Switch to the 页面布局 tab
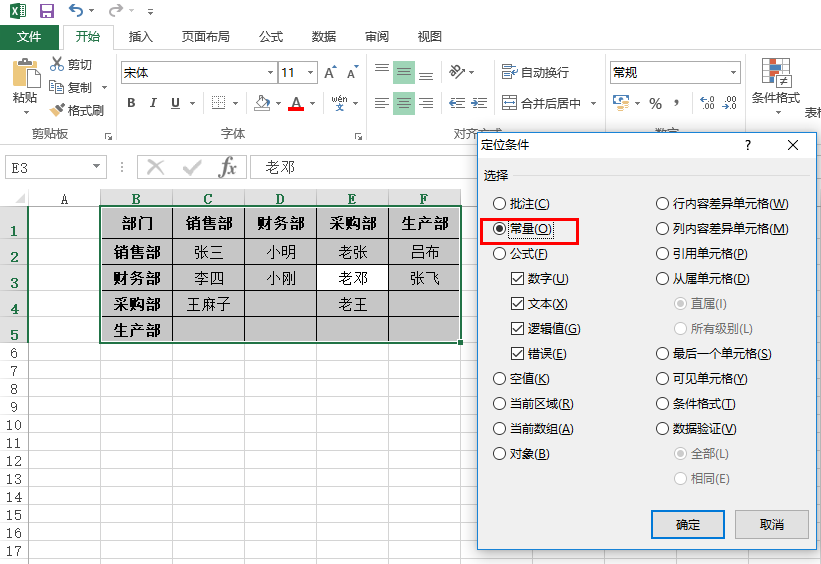Screen dimensions: 821x564 click(x=205, y=37)
